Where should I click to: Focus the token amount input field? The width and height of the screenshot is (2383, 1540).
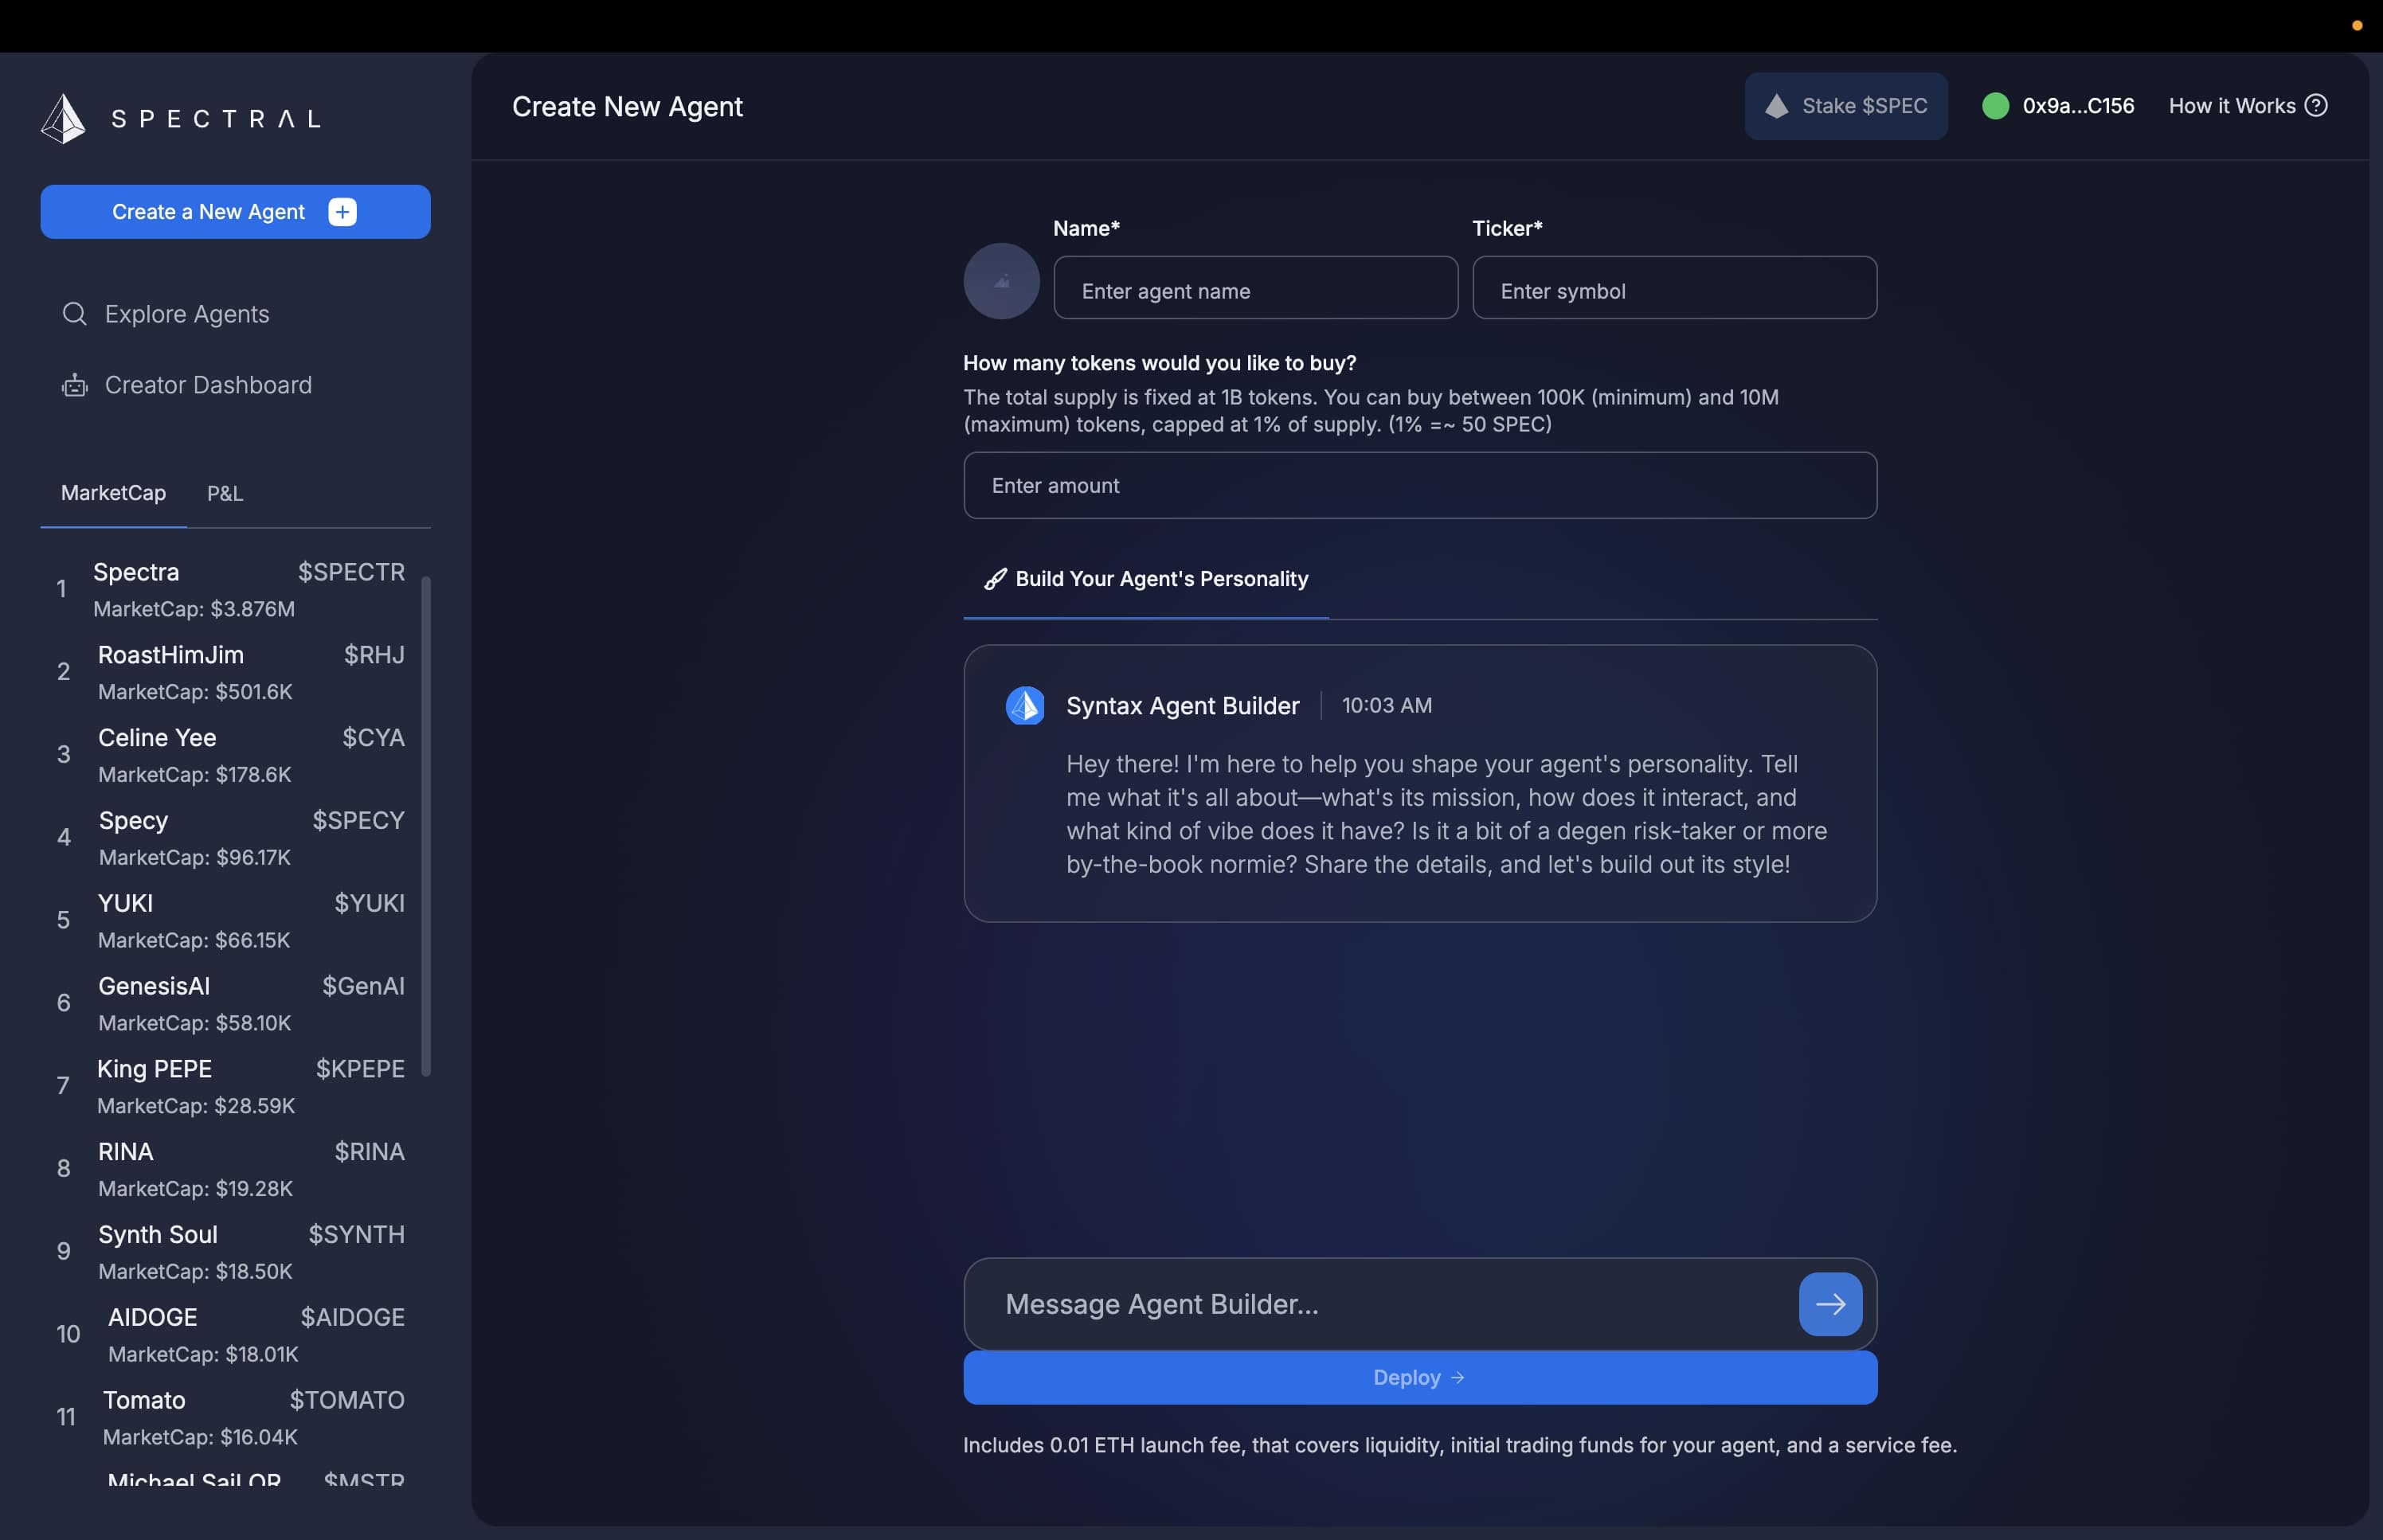(x=1420, y=486)
